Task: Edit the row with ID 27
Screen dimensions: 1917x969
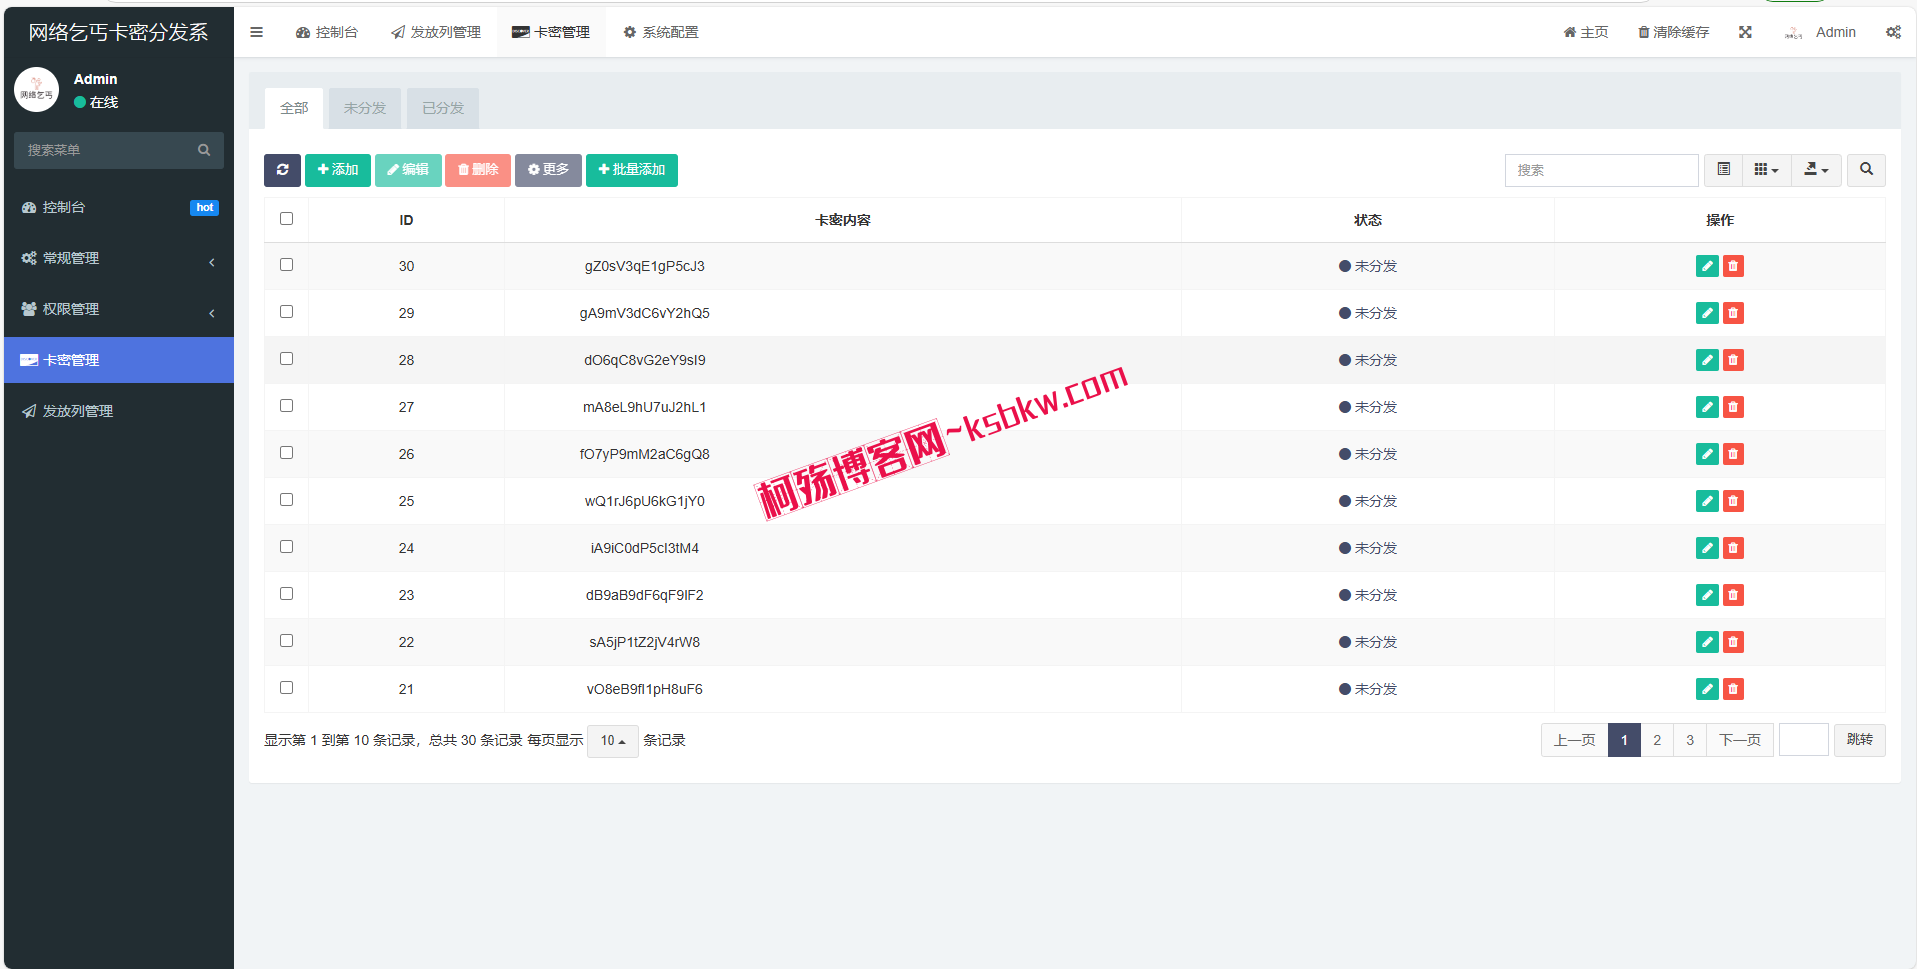Action: pyautogui.click(x=1707, y=407)
